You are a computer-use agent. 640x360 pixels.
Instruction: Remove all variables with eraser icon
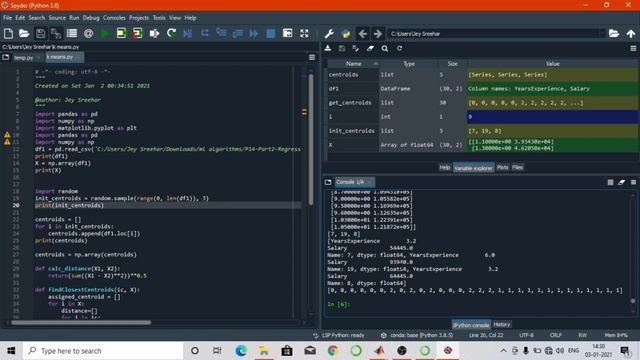click(x=370, y=48)
